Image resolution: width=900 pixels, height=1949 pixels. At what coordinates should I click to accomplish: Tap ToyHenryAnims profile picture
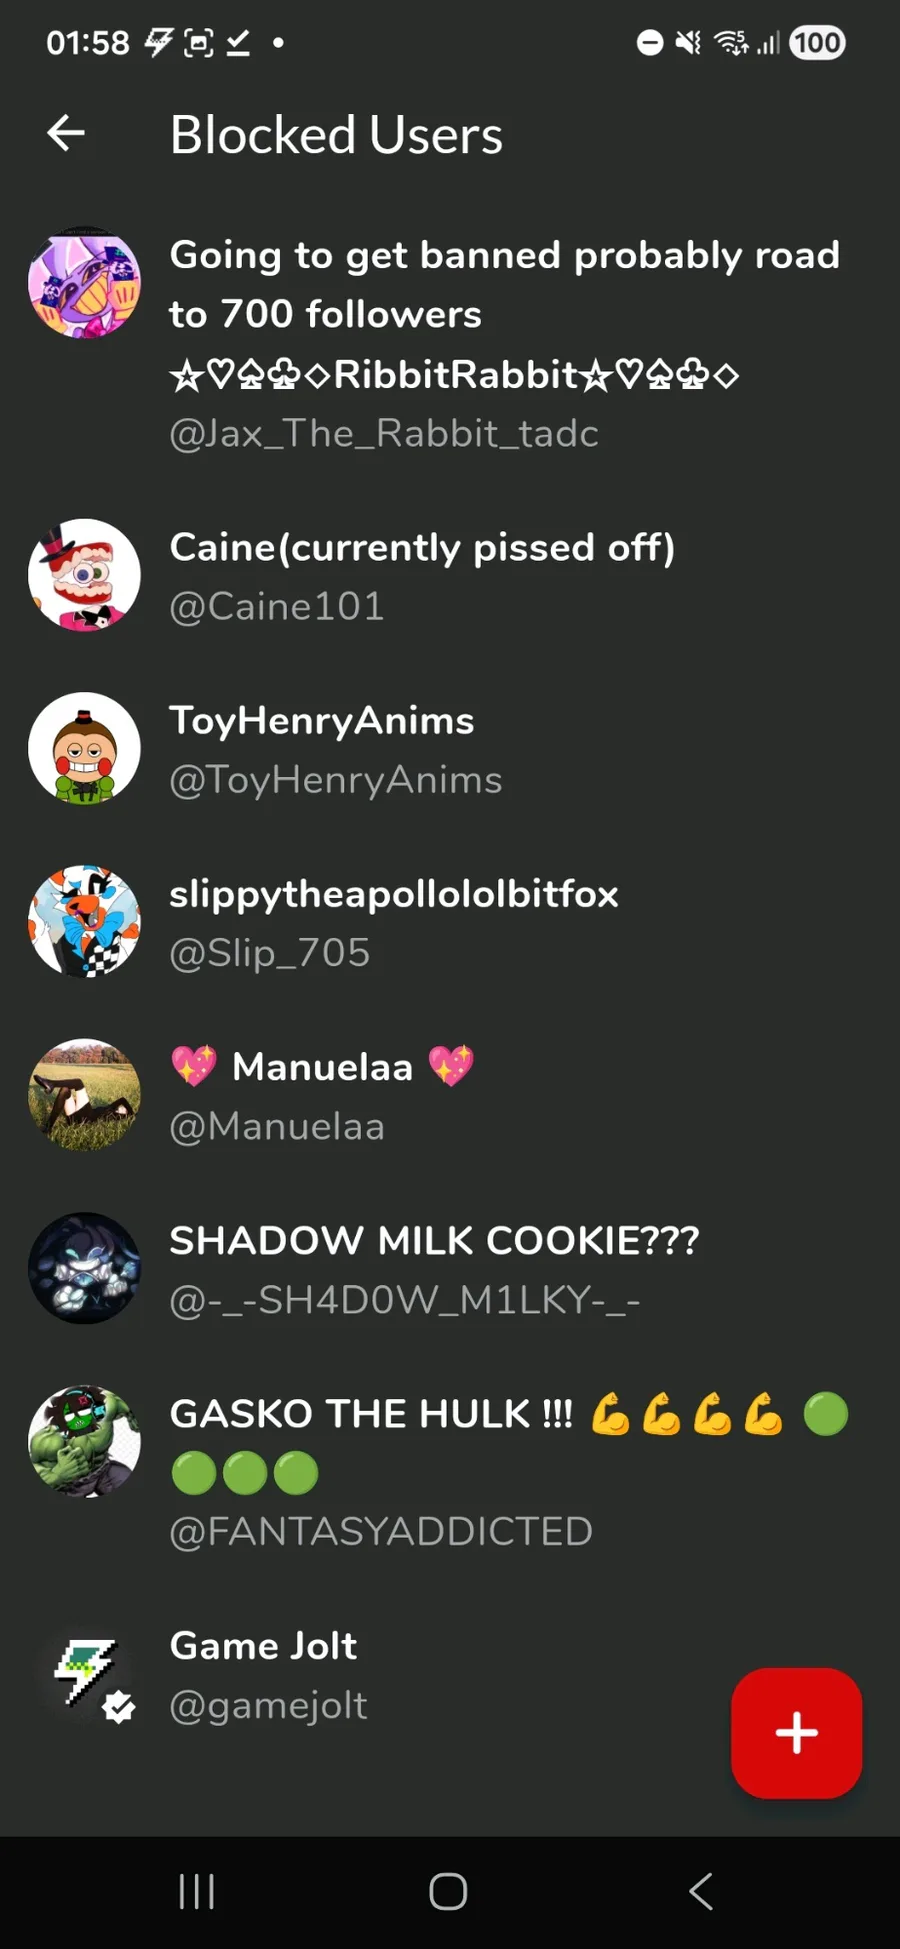pyautogui.click(x=84, y=748)
